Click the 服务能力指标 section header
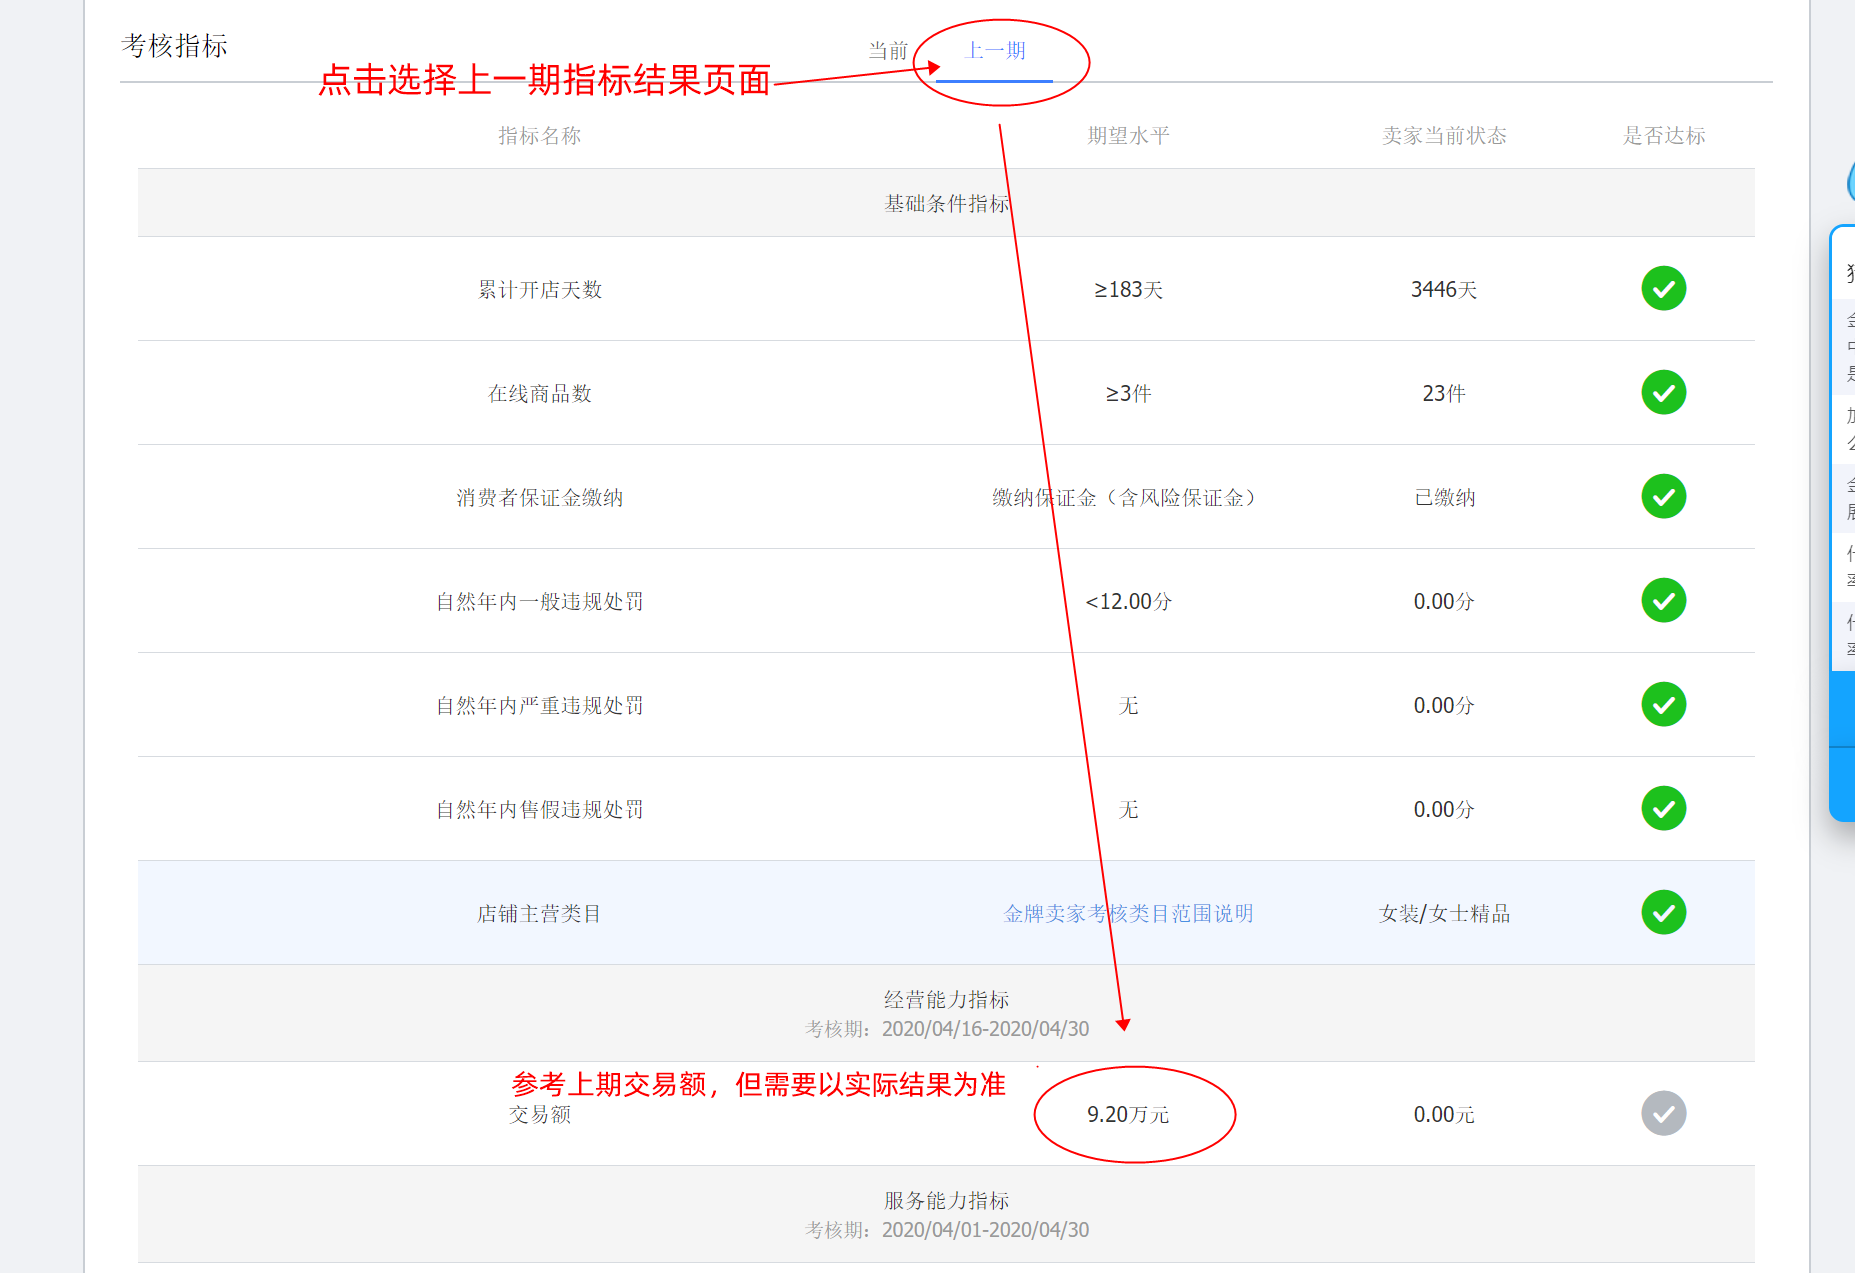The image size is (1855, 1273). point(946,1201)
